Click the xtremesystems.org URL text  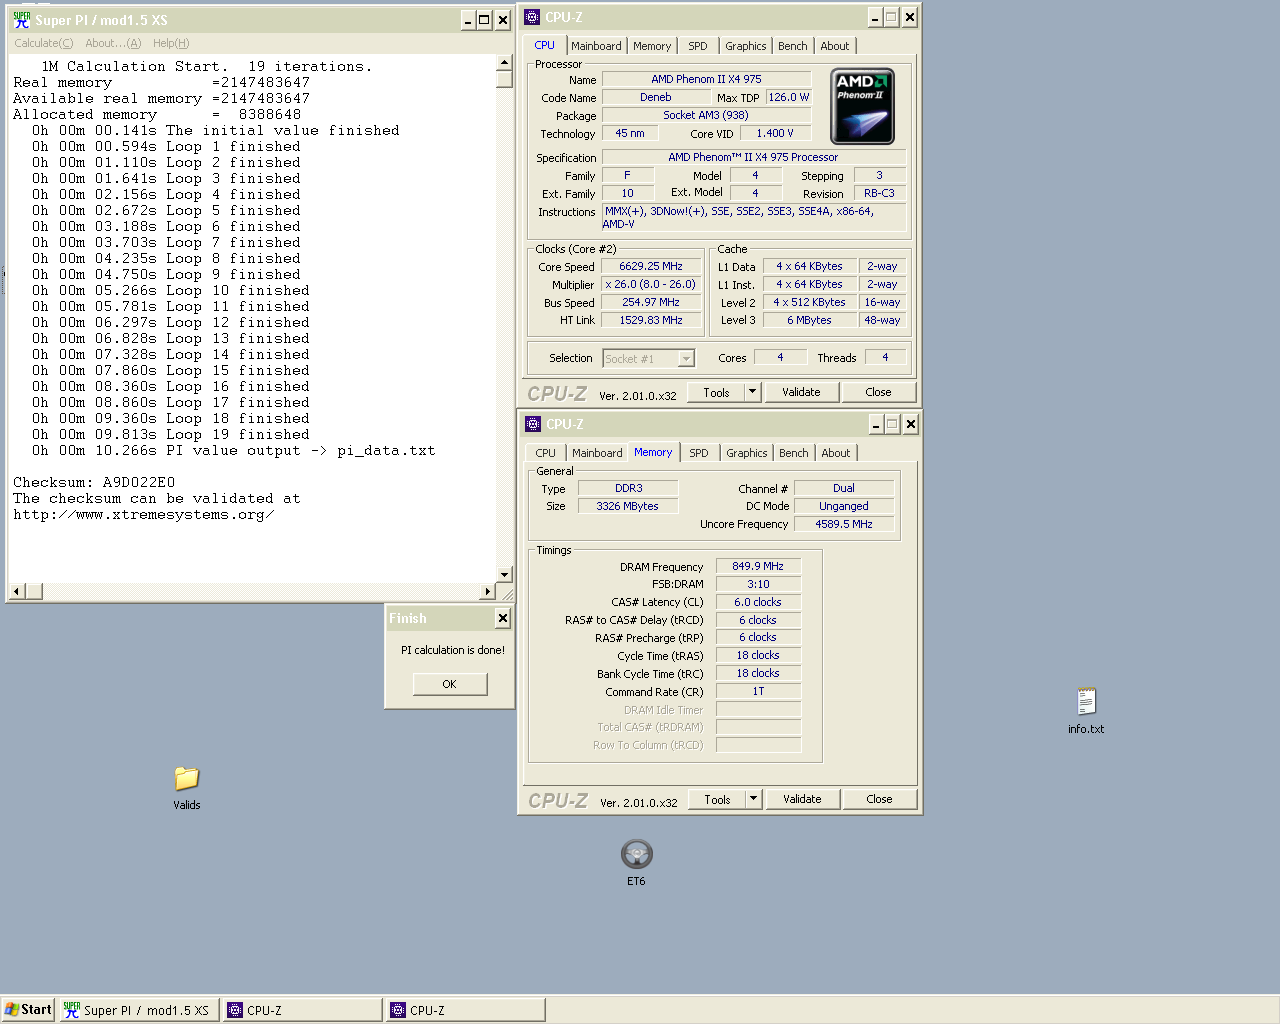tap(143, 514)
